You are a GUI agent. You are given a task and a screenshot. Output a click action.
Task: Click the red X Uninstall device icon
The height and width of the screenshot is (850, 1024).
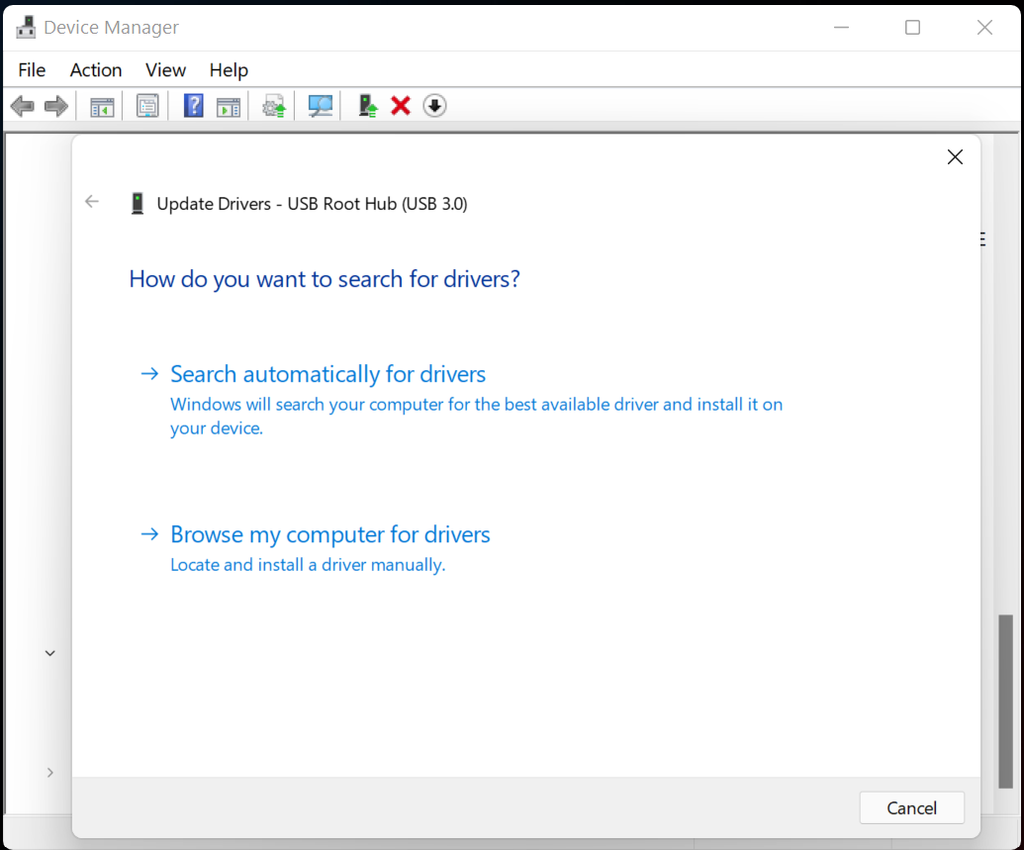400,106
